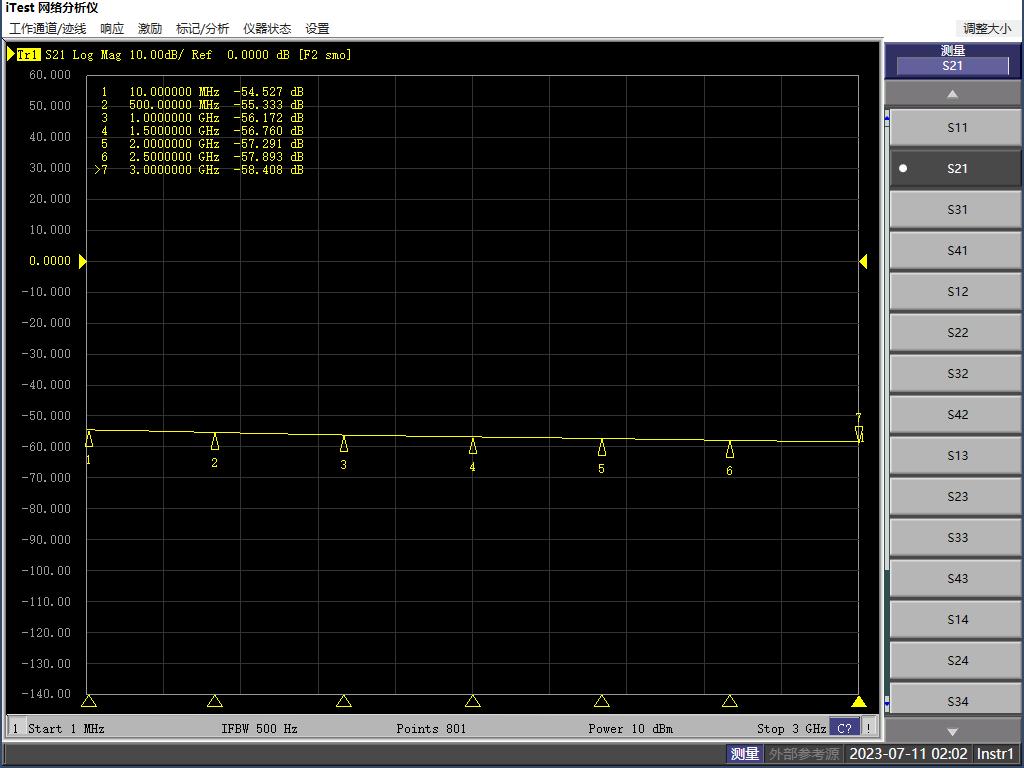Switch measurement to S12

tap(957, 292)
